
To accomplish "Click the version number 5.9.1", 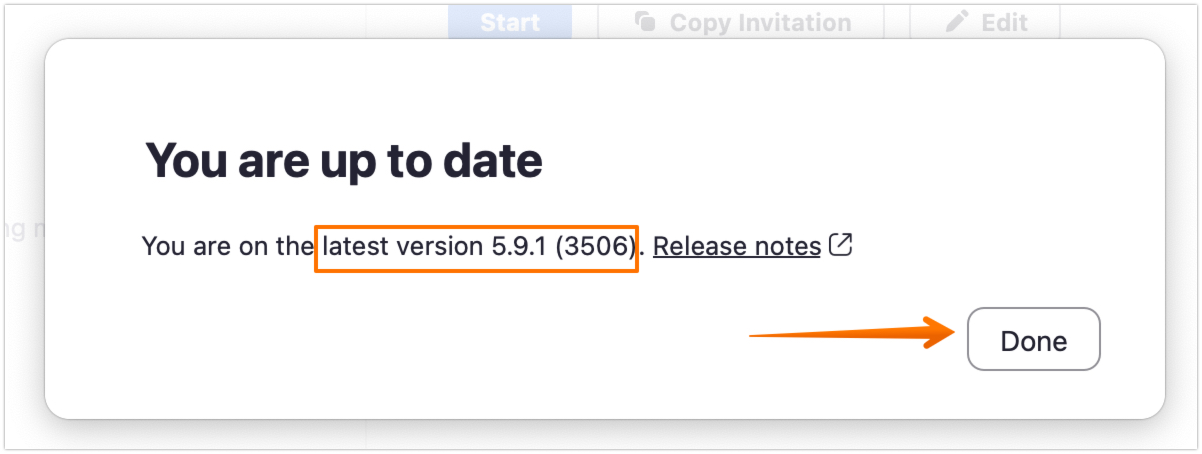I will click(519, 245).
